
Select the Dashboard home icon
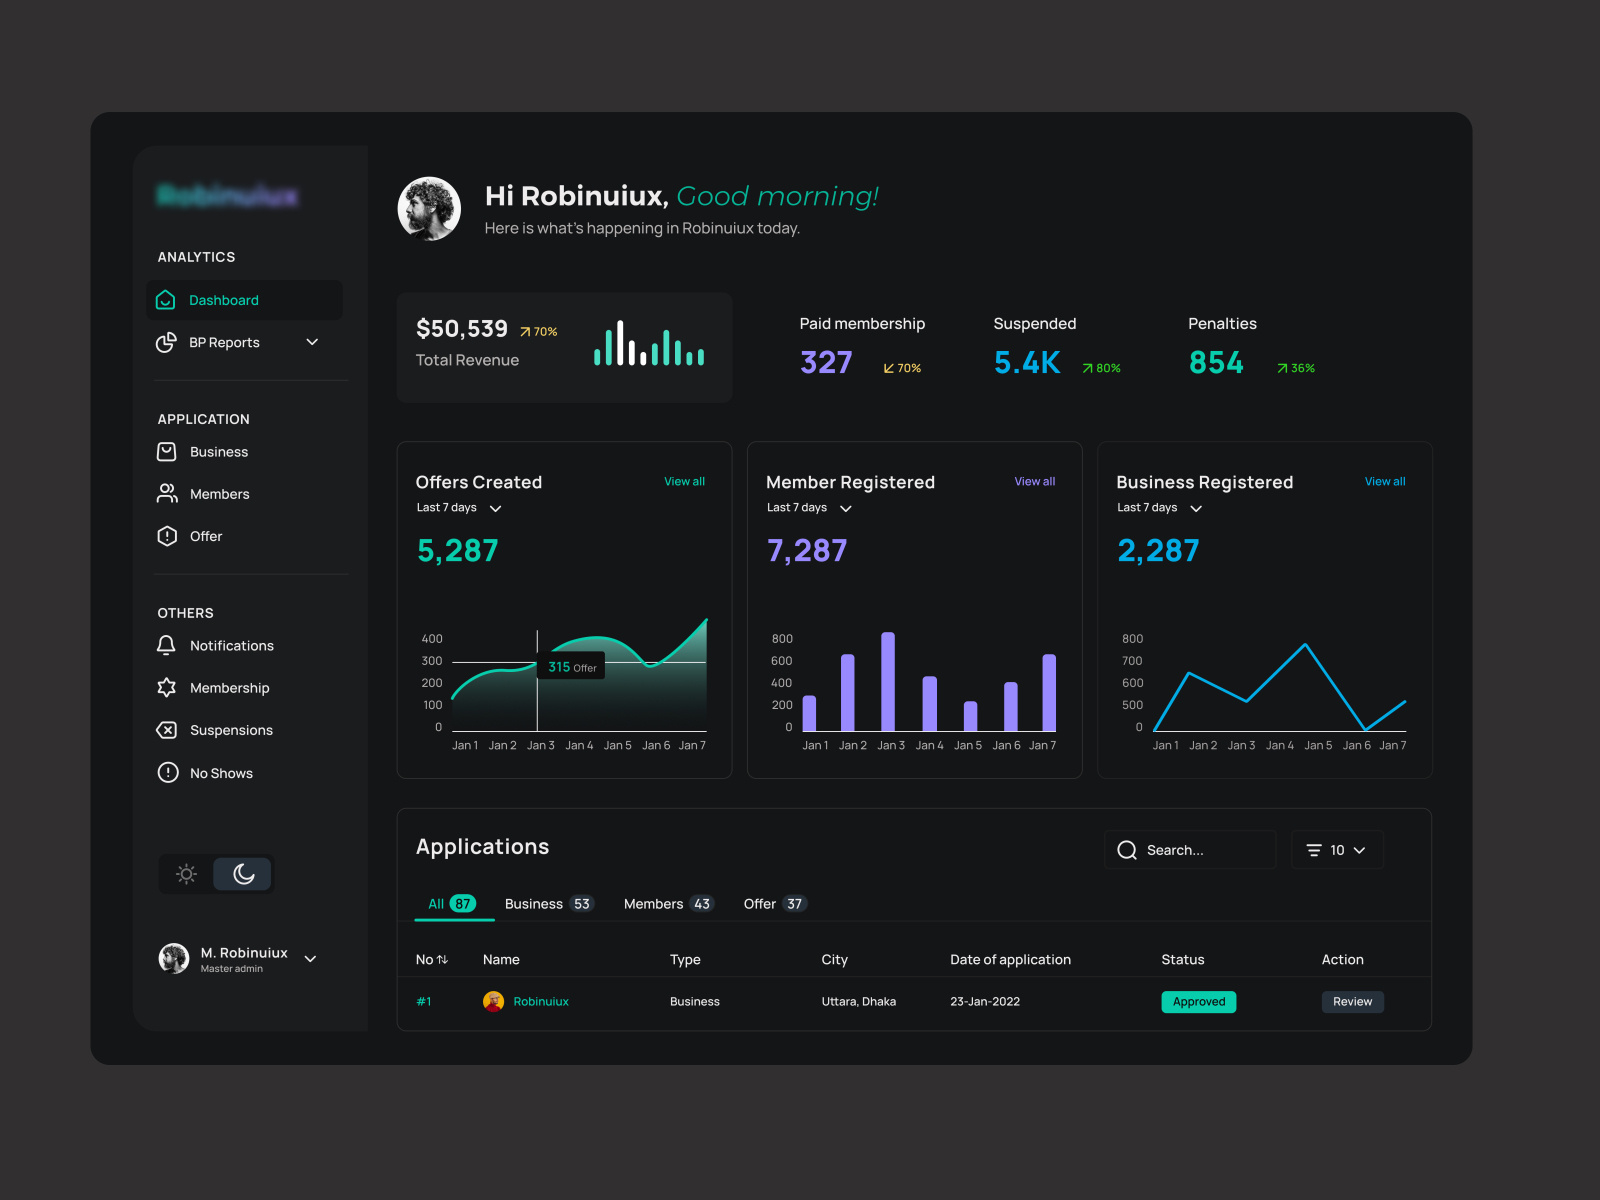point(166,300)
